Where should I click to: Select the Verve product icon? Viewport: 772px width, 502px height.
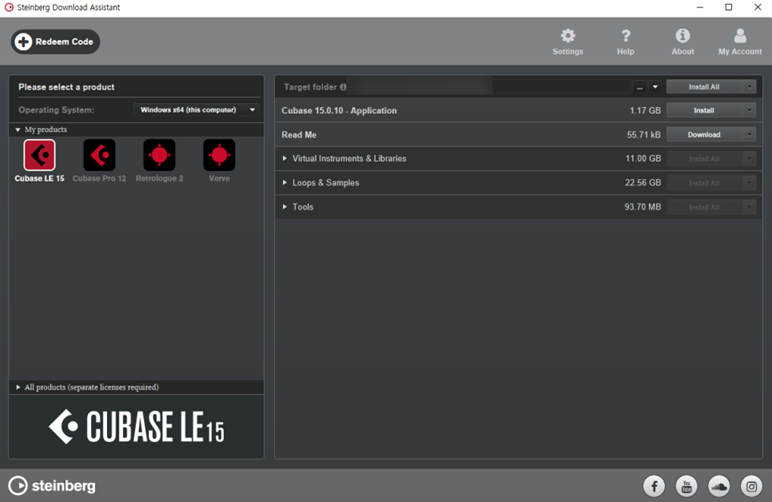point(219,155)
